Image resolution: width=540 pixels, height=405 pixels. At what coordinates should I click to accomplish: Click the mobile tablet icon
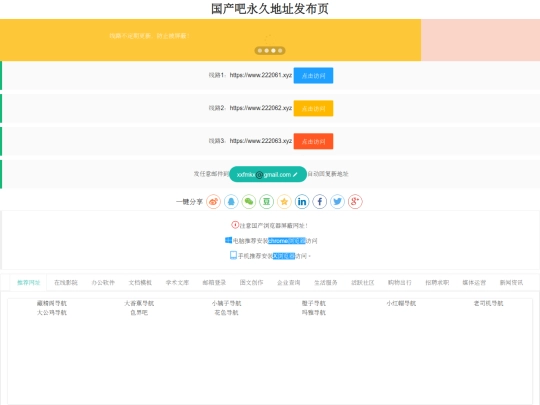pyautogui.click(x=233, y=255)
